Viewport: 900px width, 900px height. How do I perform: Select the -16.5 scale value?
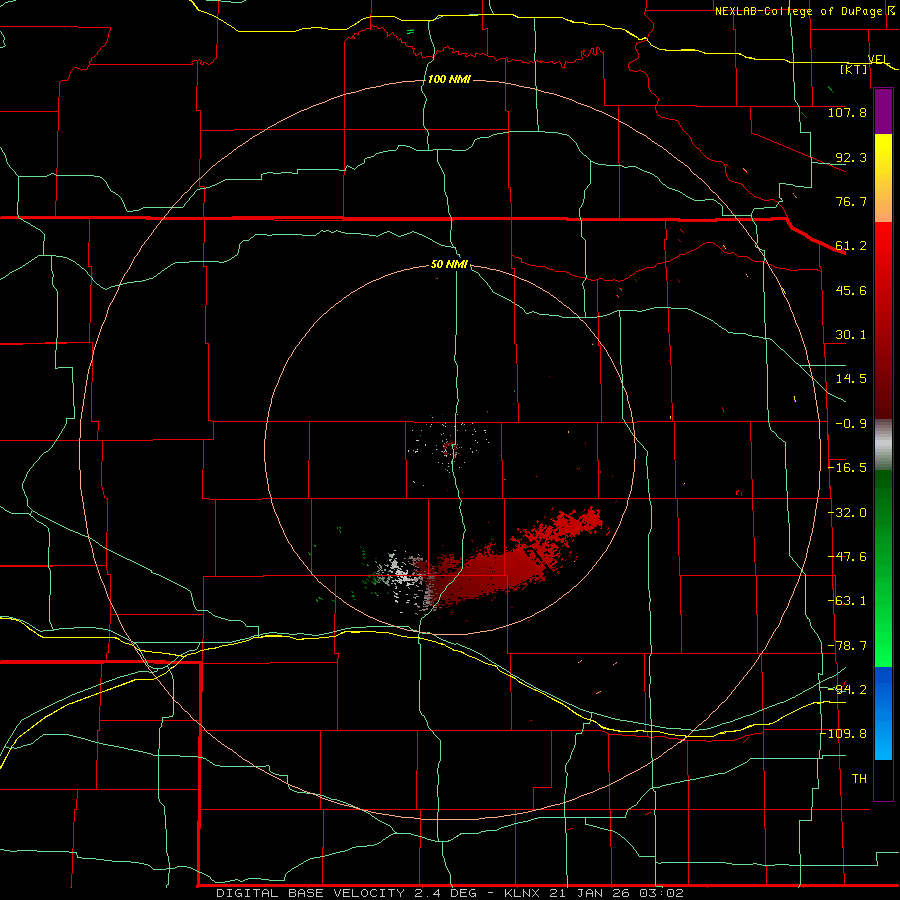[x=847, y=468]
